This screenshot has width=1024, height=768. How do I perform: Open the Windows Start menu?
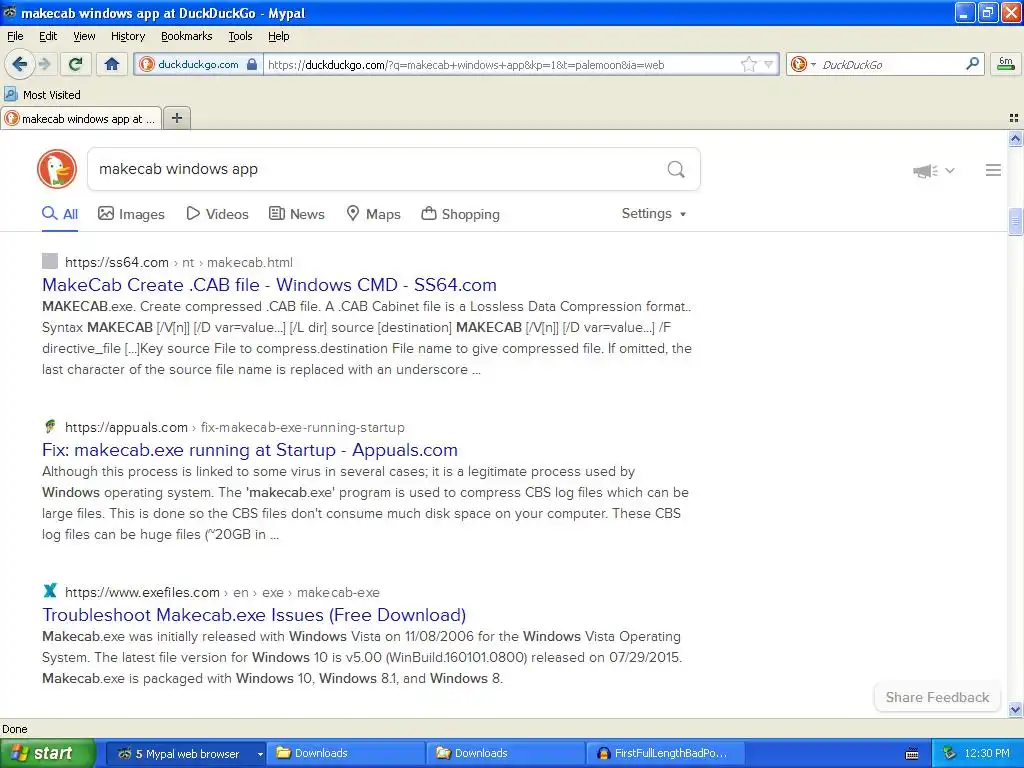[x=47, y=754]
